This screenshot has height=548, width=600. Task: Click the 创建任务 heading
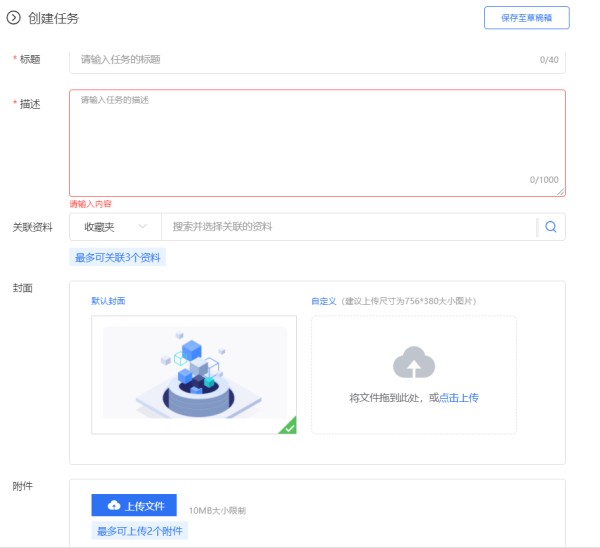point(53,18)
